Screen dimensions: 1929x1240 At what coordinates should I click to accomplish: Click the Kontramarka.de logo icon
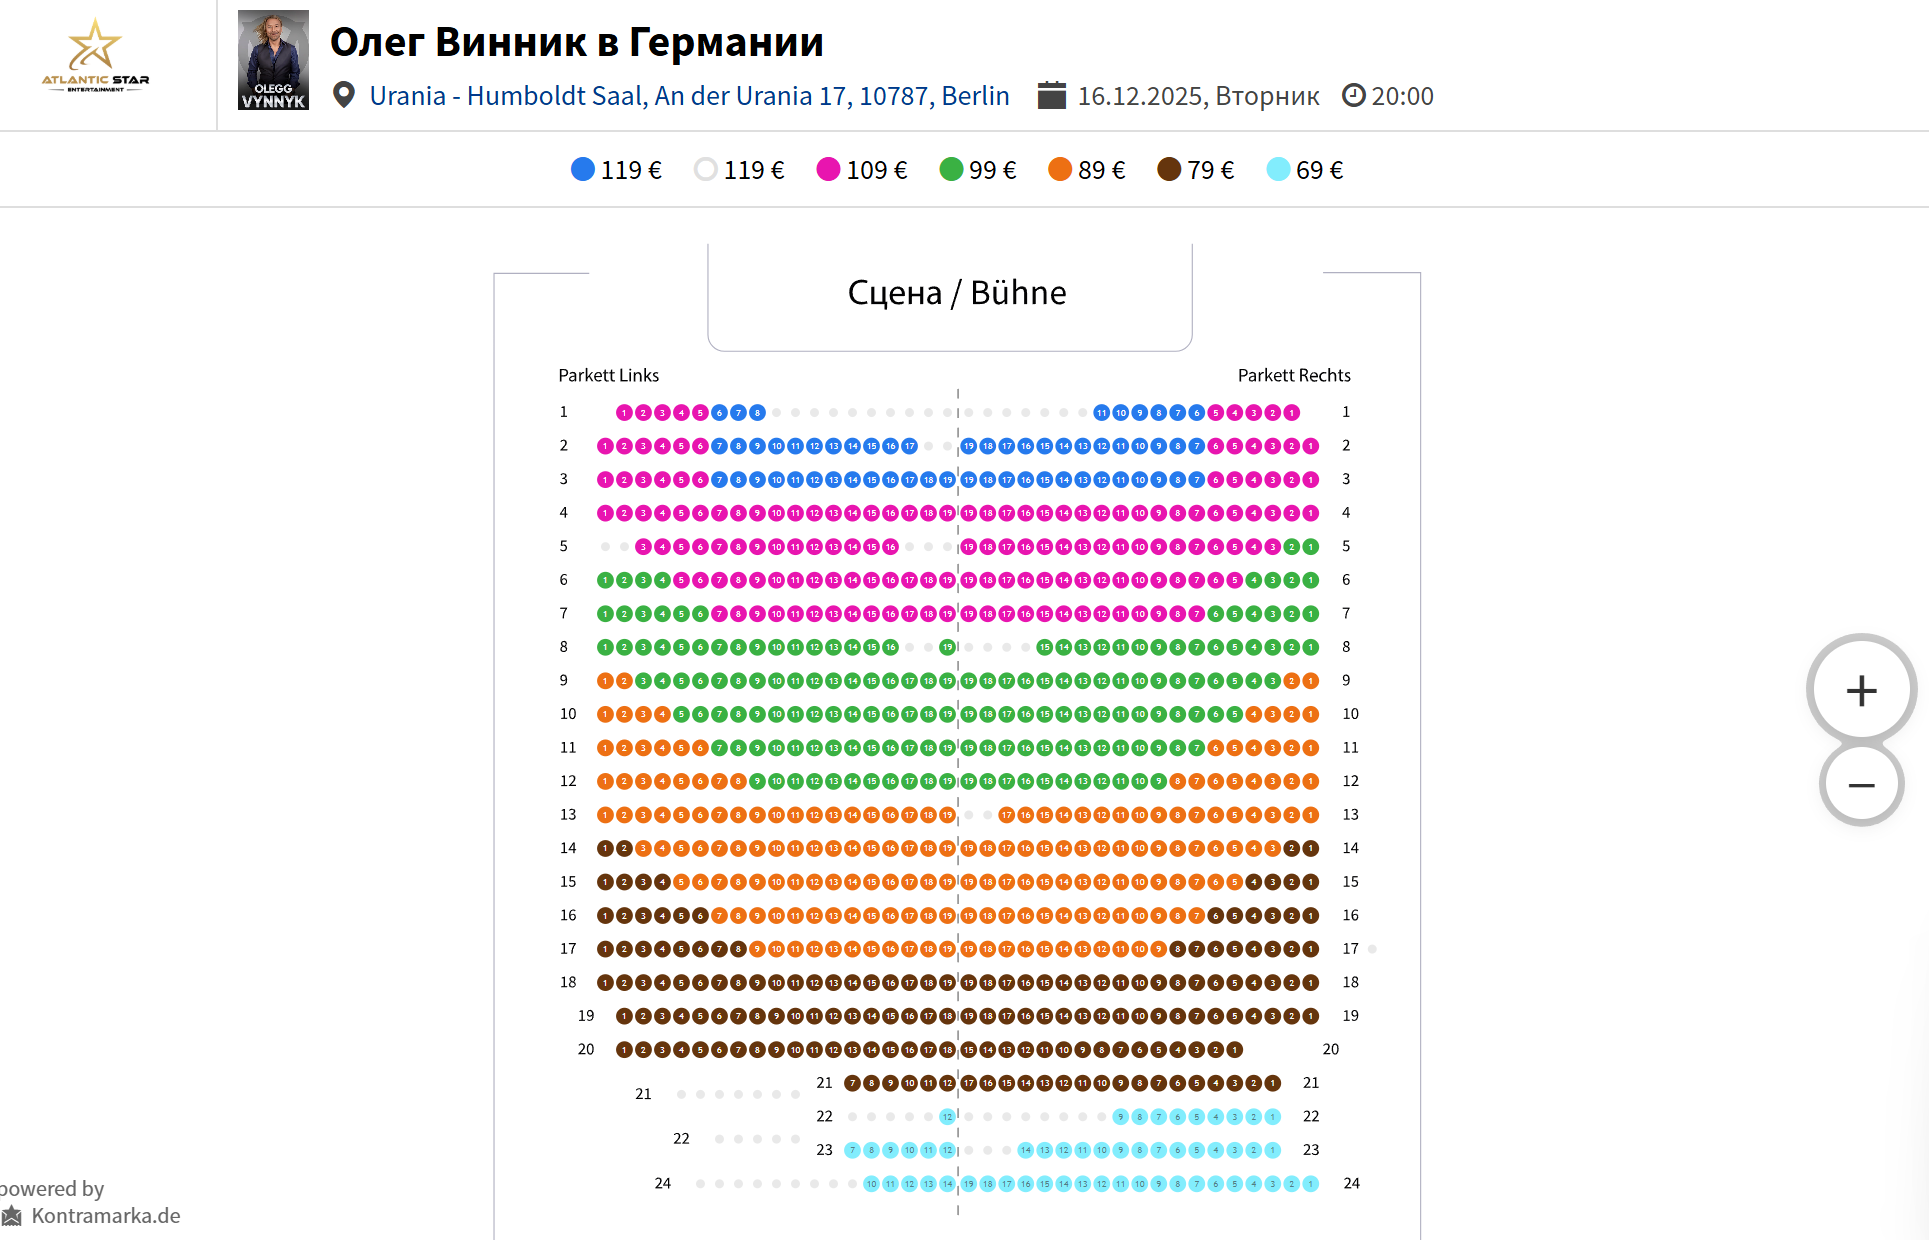[x=12, y=1216]
